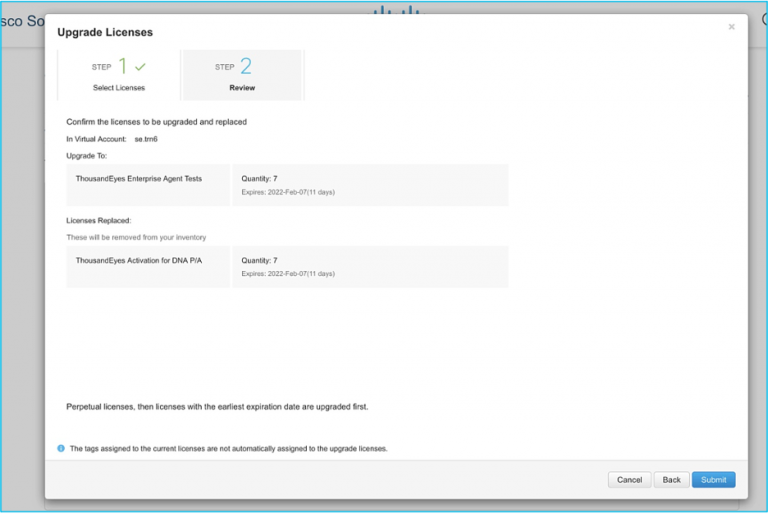Click the expiry date under Licenses Replaced
The image size is (768, 514).
tap(288, 273)
